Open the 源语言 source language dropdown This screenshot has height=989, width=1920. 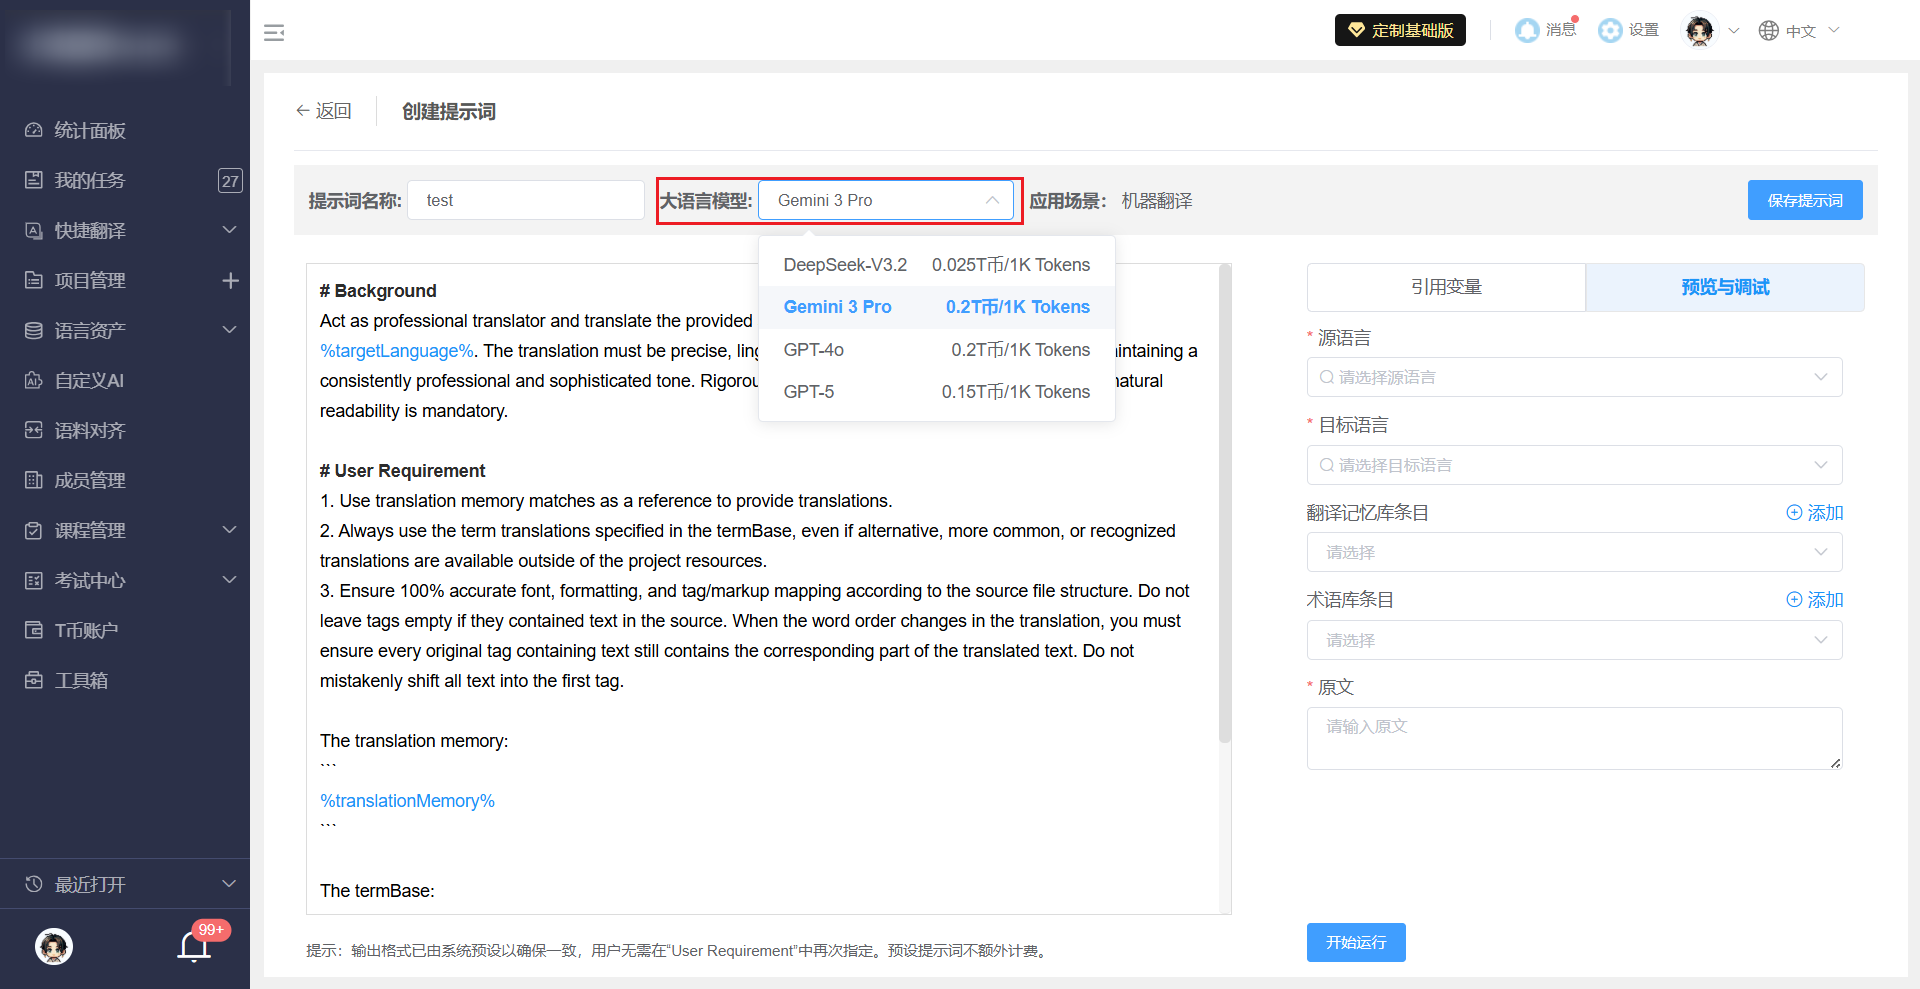pos(1573,377)
